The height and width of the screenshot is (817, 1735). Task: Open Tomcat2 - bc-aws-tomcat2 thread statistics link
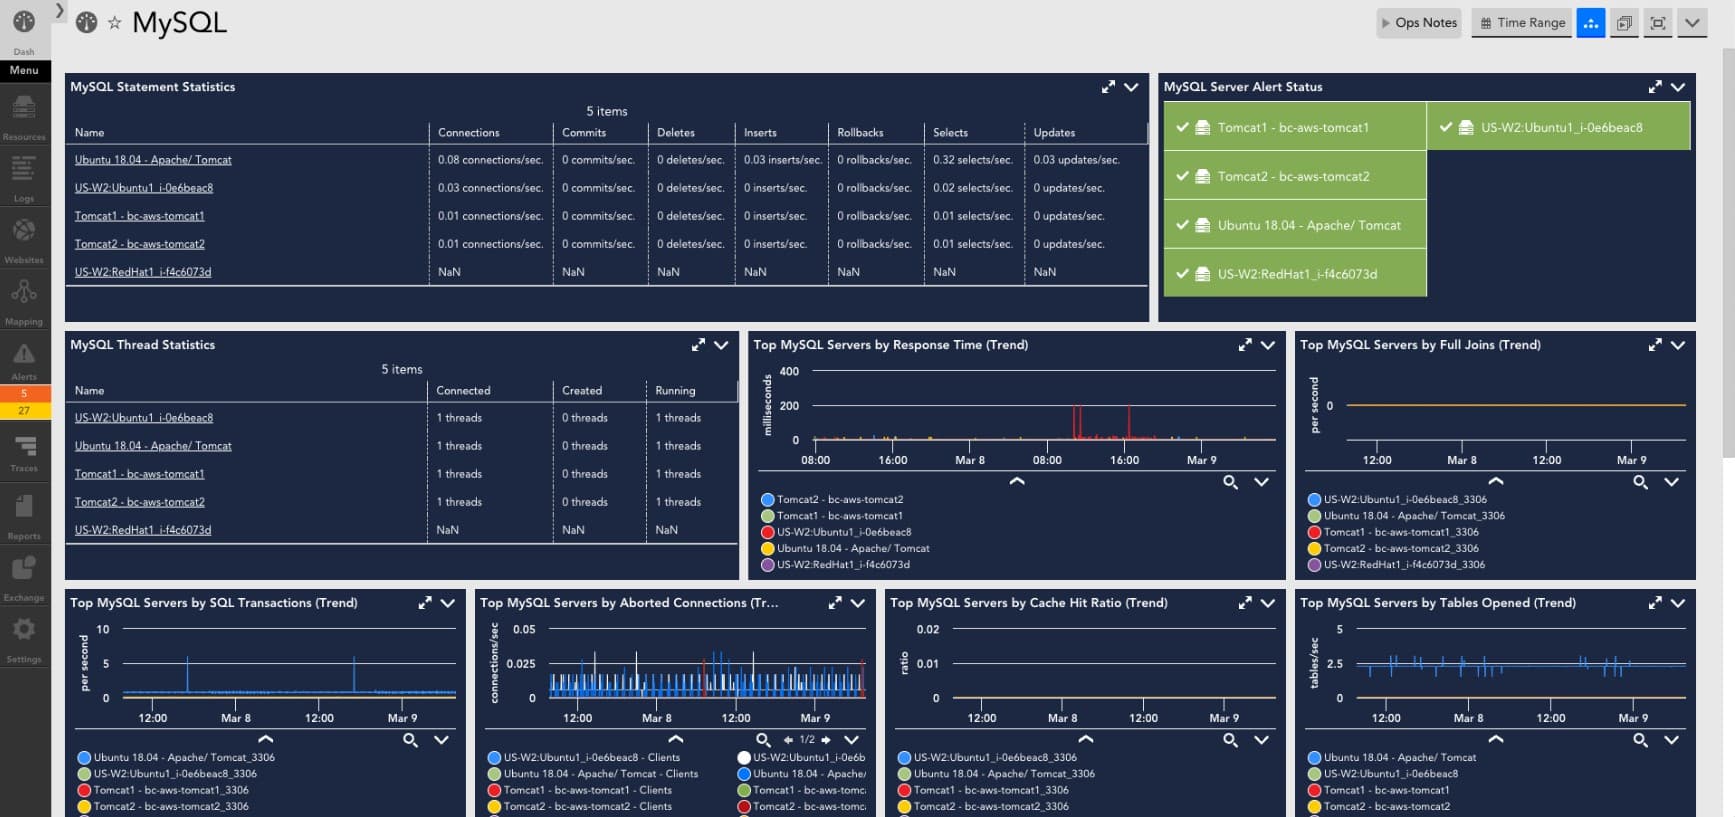tap(139, 502)
